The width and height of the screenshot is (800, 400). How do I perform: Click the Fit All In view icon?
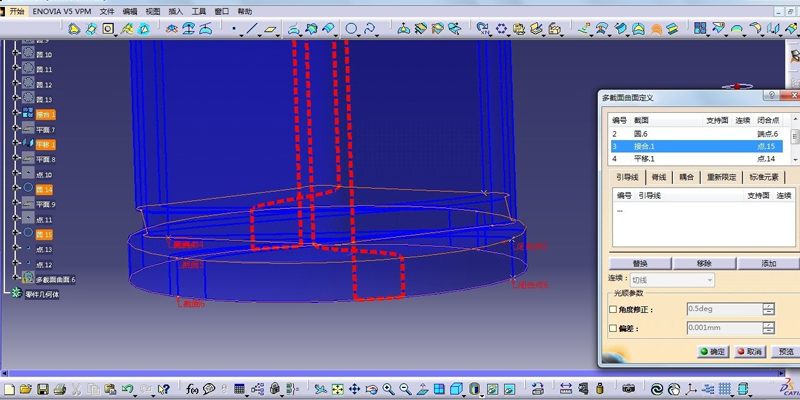pyautogui.click(x=337, y=388)
